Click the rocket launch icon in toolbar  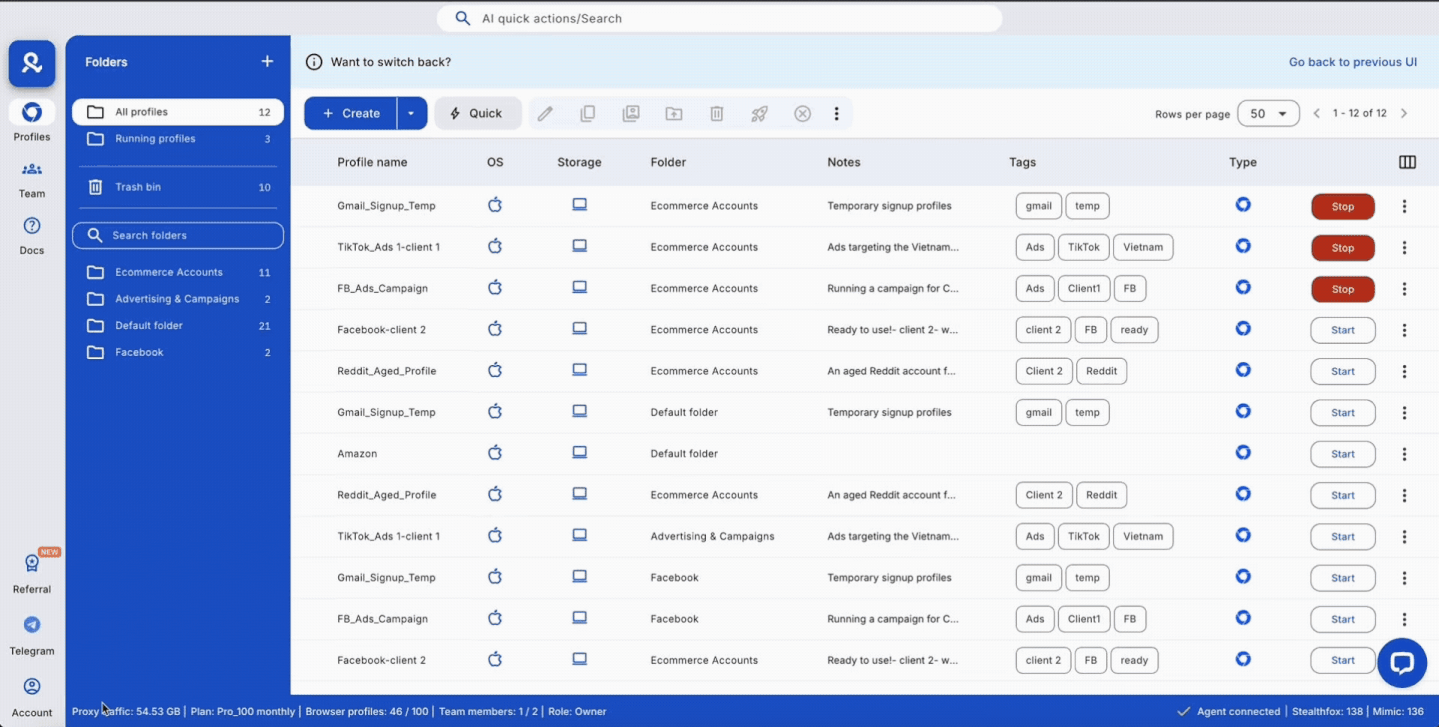pyautogui.click(x=760, y=114)
